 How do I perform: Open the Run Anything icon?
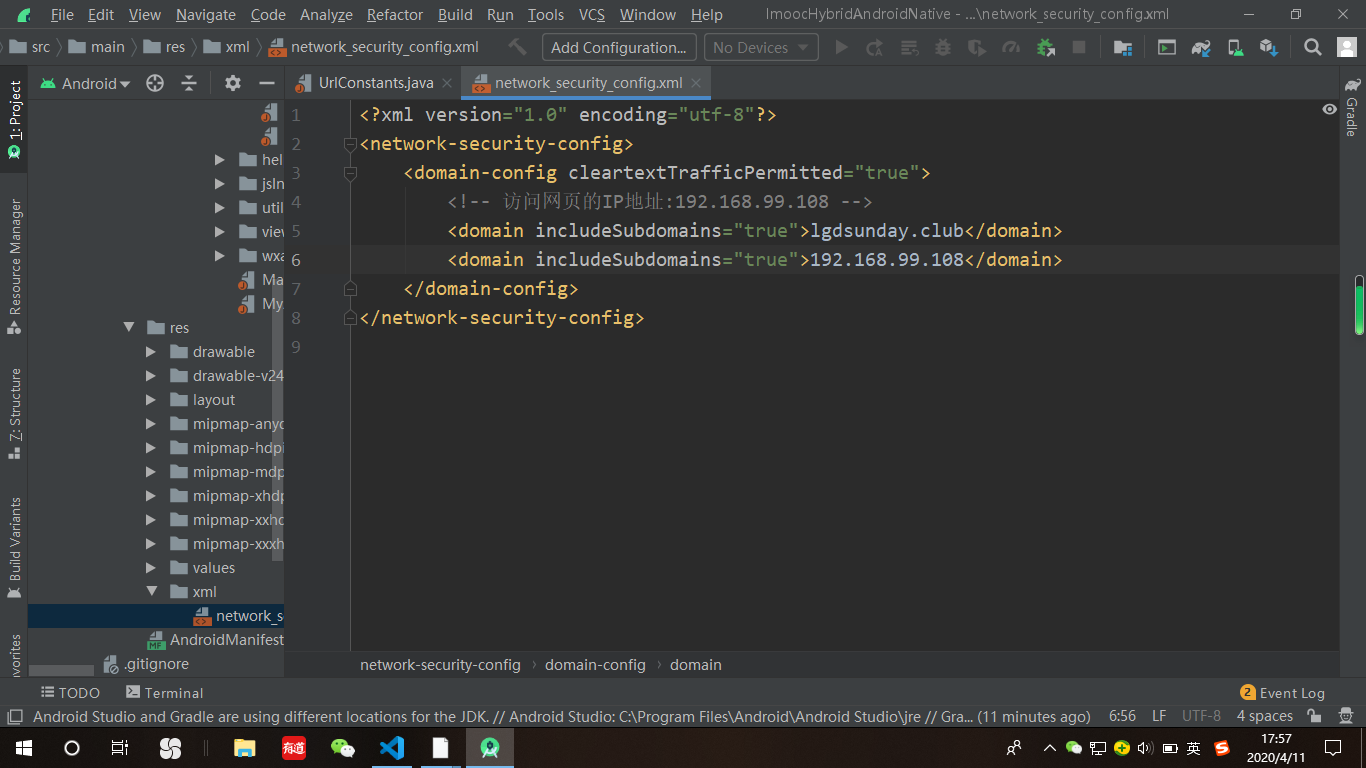pos(1167,47)
